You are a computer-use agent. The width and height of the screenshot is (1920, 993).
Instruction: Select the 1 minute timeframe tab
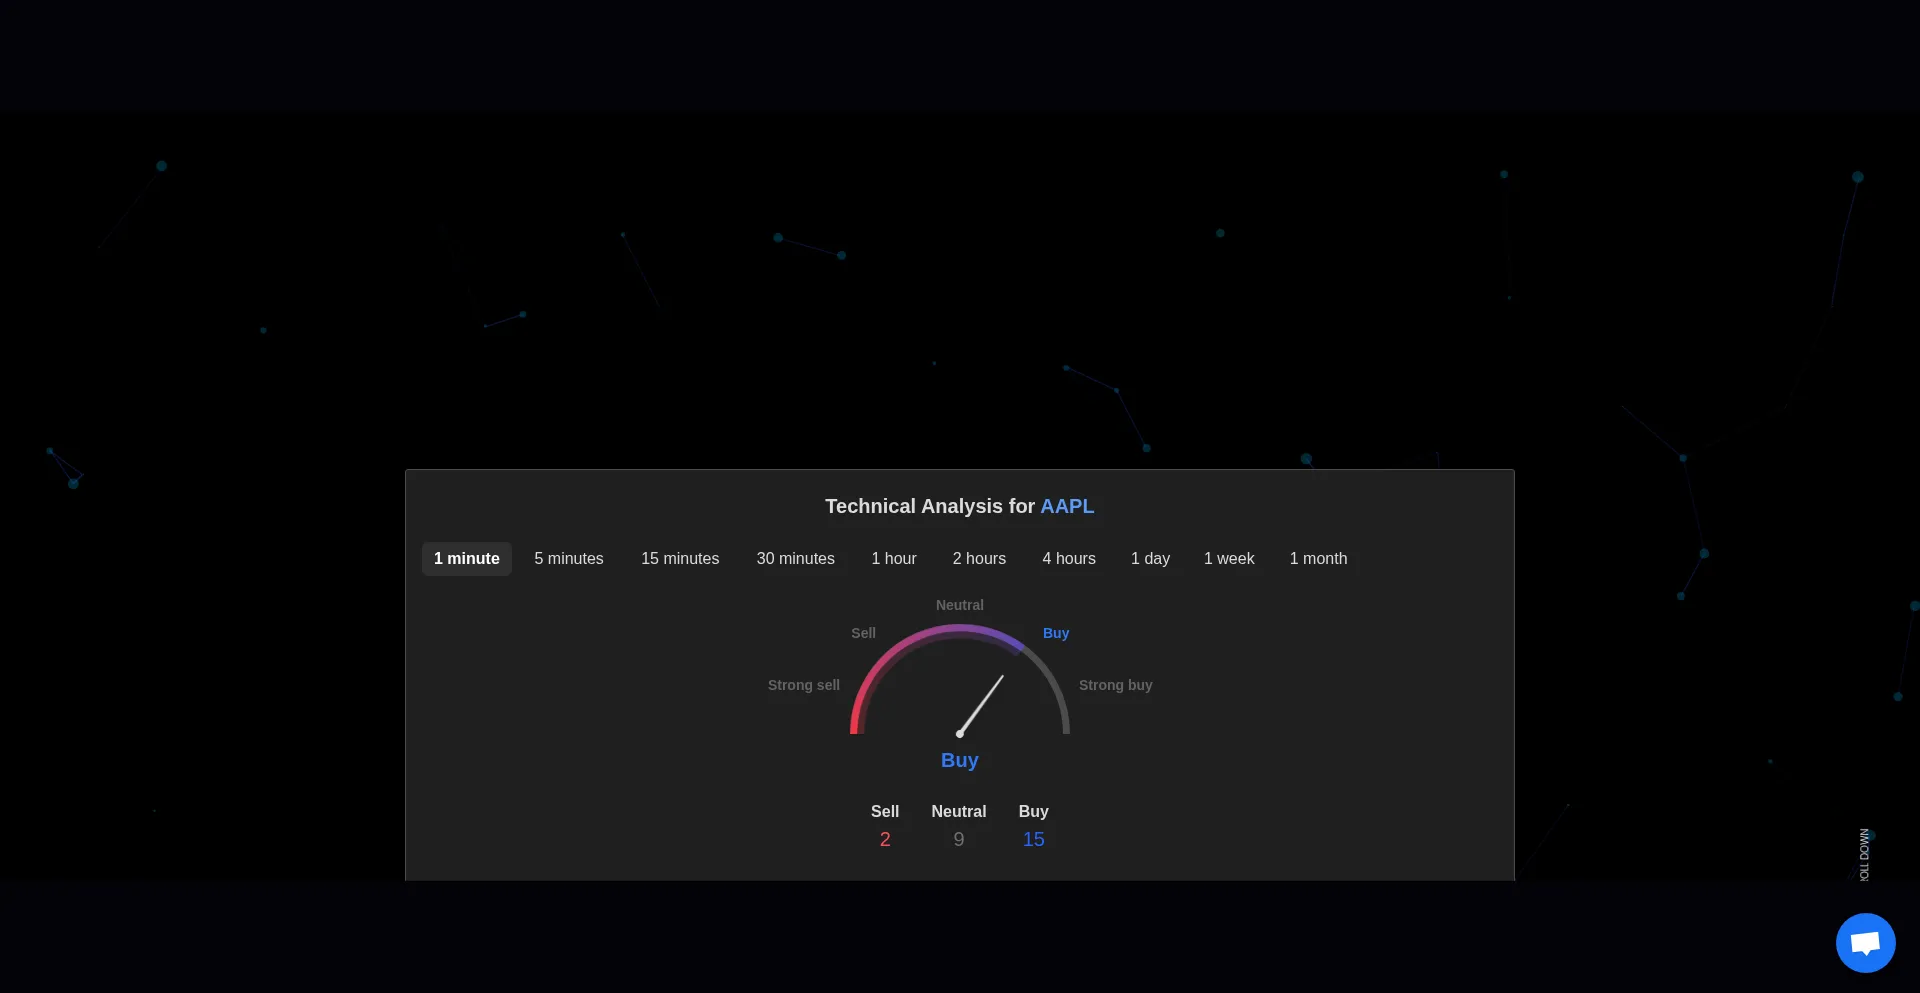(466, 559)
